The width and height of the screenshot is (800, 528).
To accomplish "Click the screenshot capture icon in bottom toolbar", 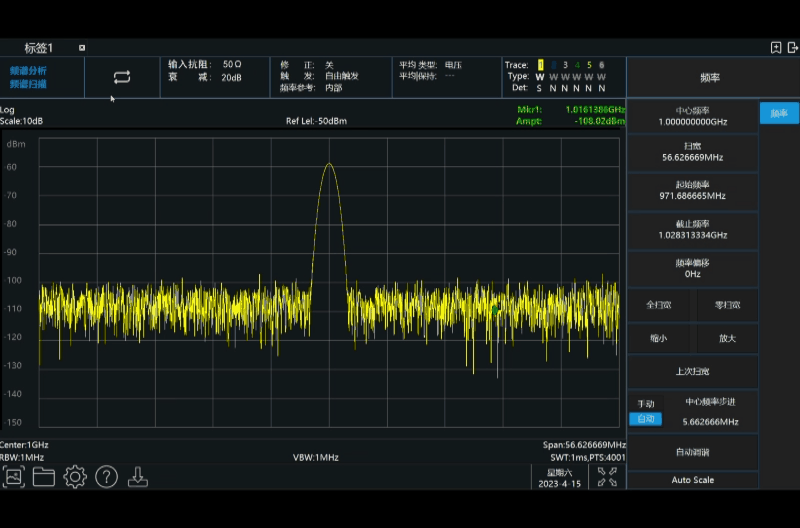I will [13, 477].
